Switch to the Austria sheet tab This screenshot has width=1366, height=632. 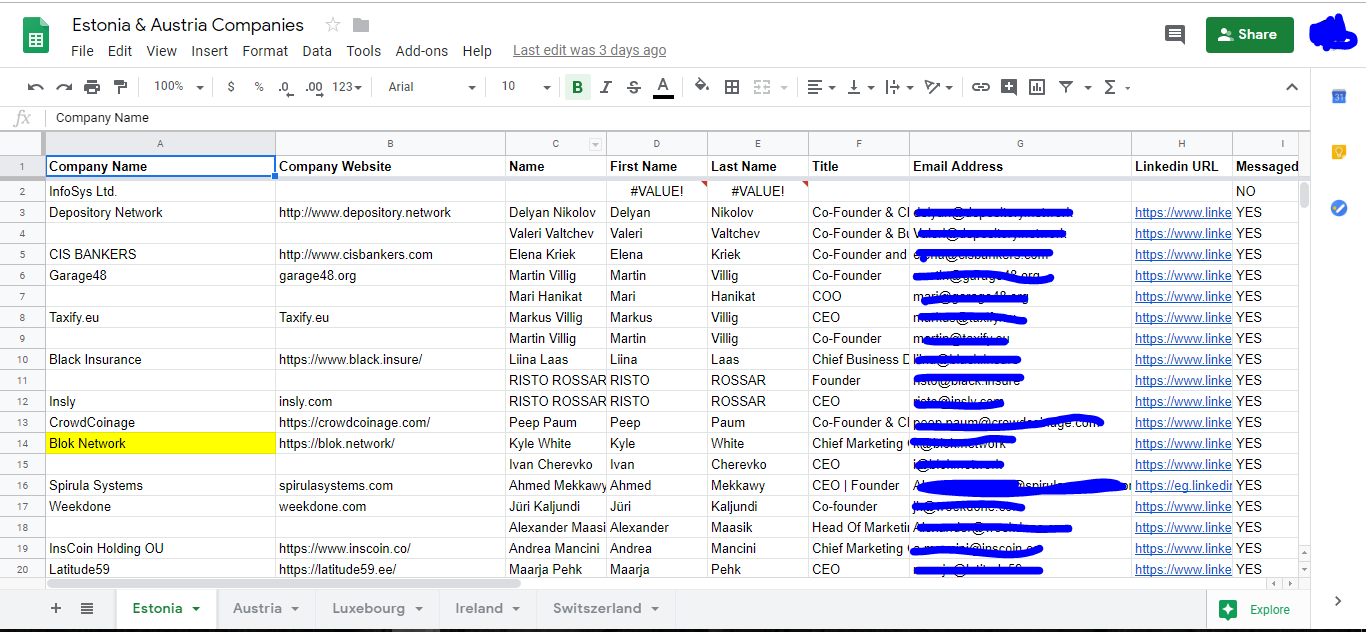pyautogui.click(x=266, y=608)
